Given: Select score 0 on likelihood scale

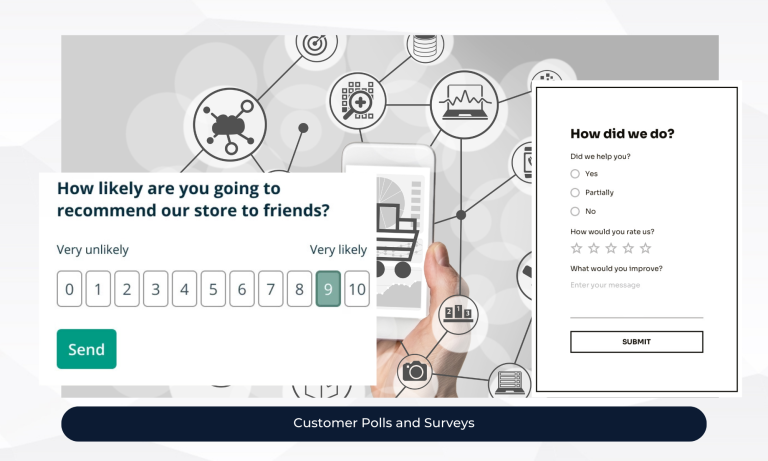Looking at the screenshot, I should (x=69, y=290).
